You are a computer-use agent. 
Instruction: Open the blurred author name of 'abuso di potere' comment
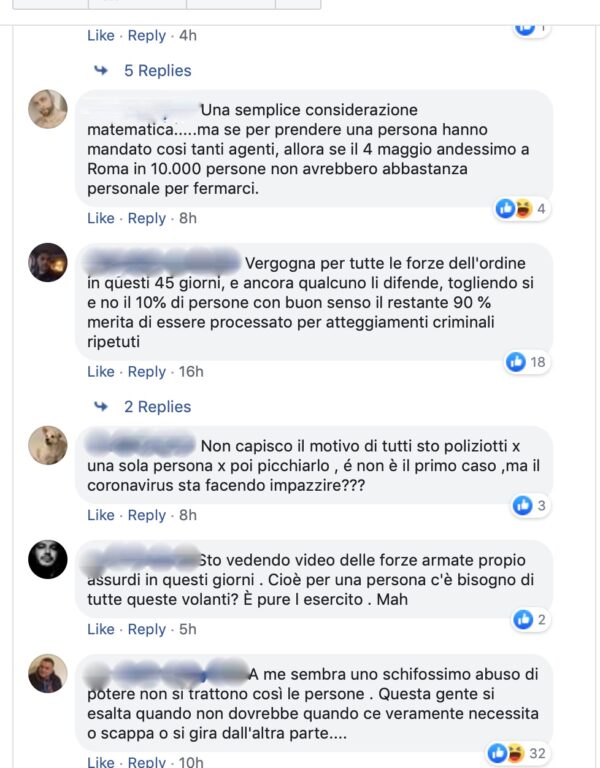pos(167,673)
